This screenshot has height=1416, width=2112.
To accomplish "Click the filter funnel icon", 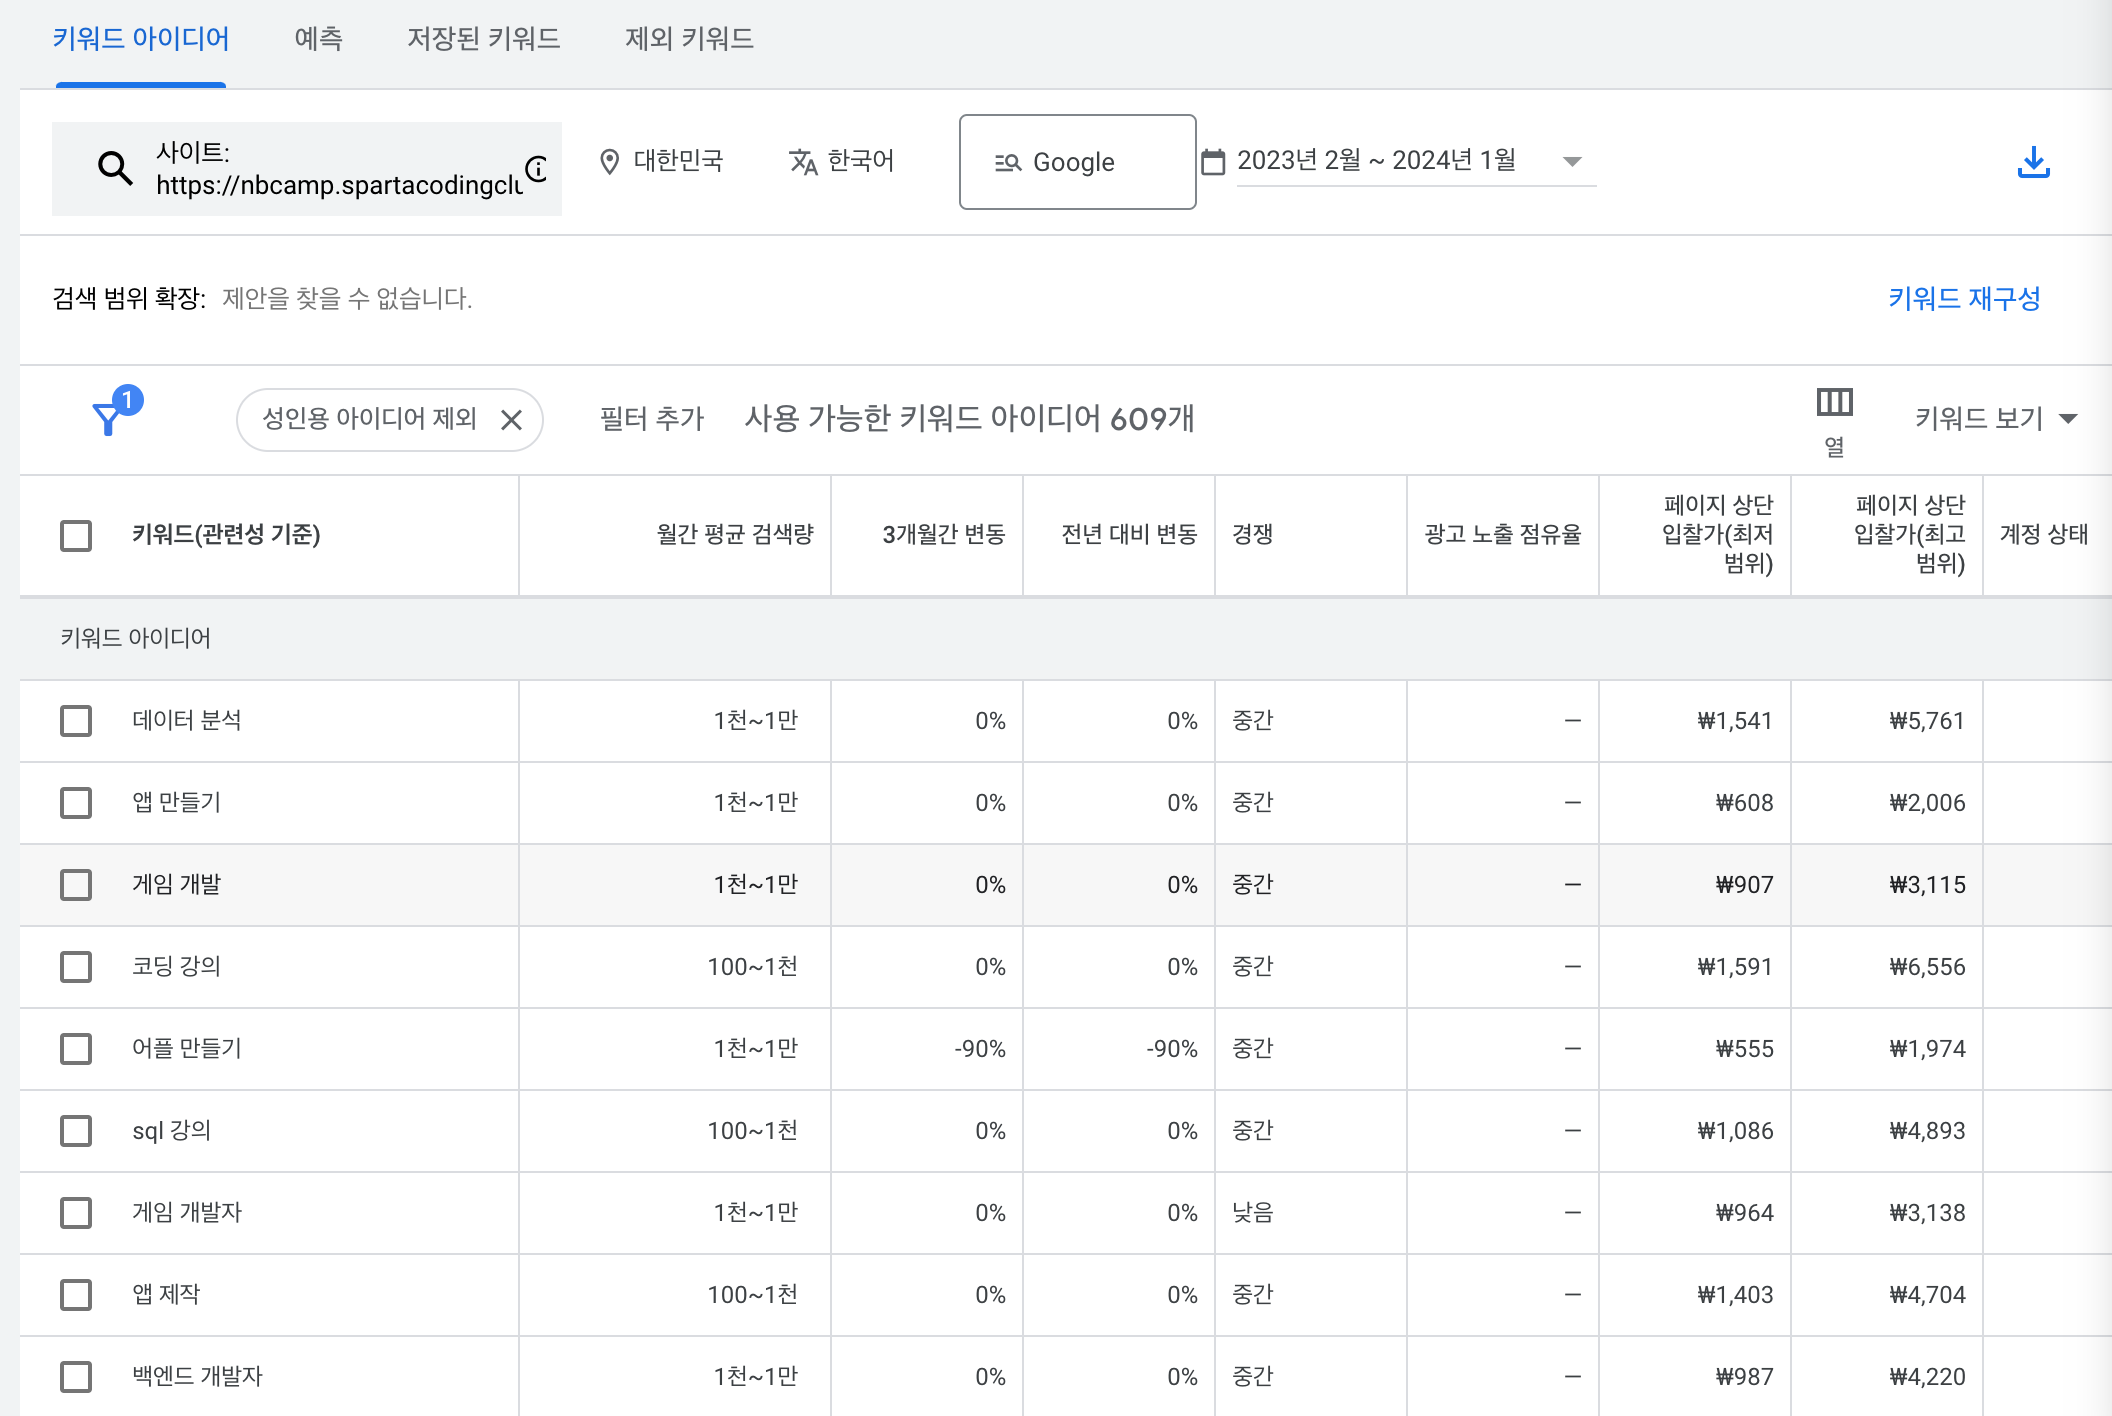I will click(x=108, y=418).
